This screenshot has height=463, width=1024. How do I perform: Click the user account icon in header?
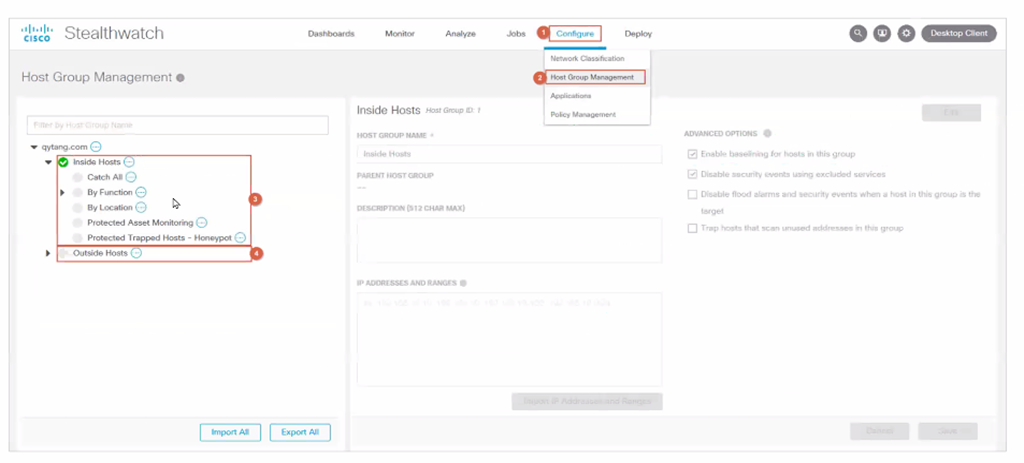(882, 33)
